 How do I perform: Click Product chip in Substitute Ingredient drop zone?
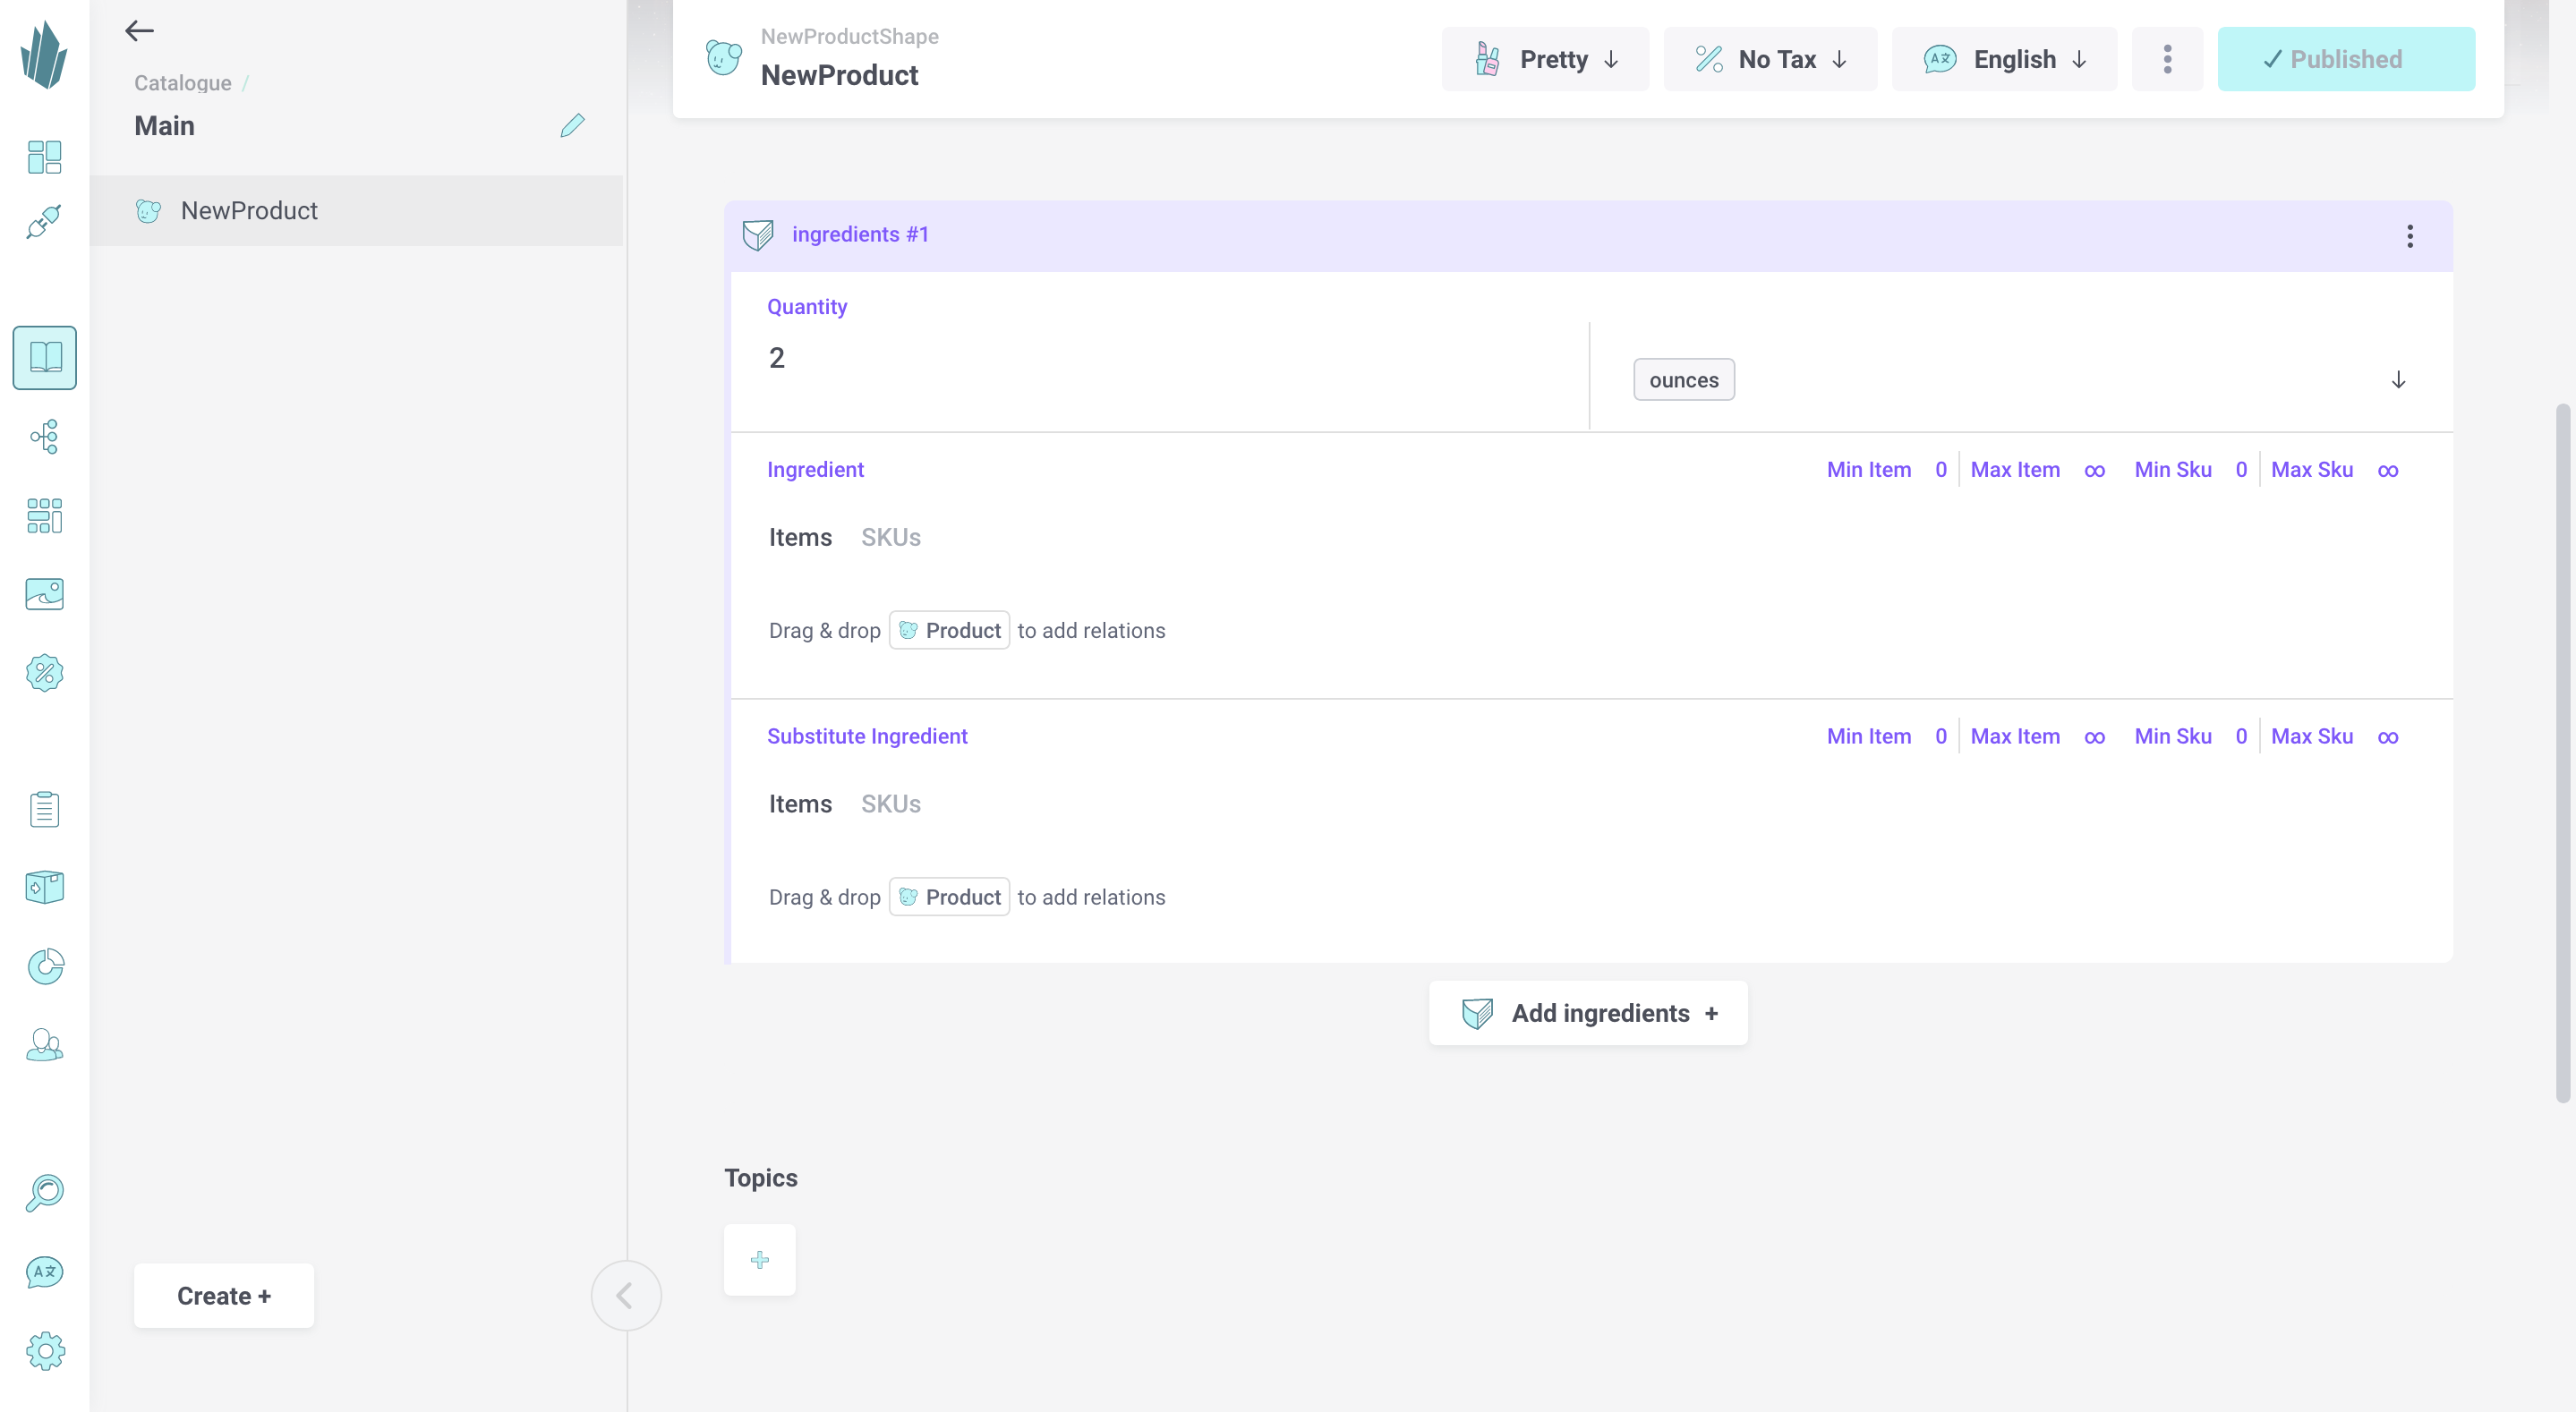(x=949, y=897)
